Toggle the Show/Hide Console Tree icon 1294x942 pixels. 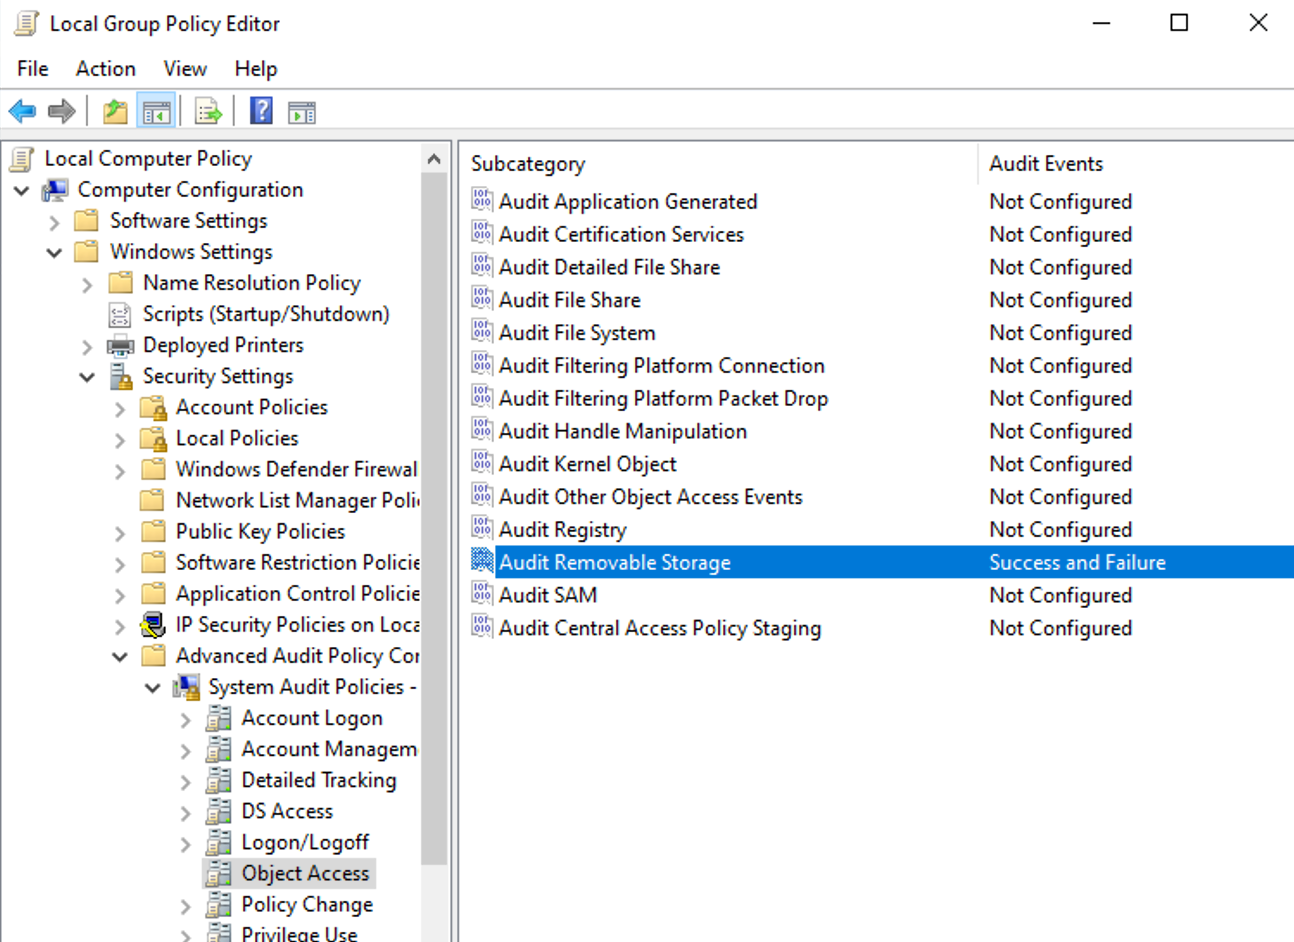pos(156,111)
